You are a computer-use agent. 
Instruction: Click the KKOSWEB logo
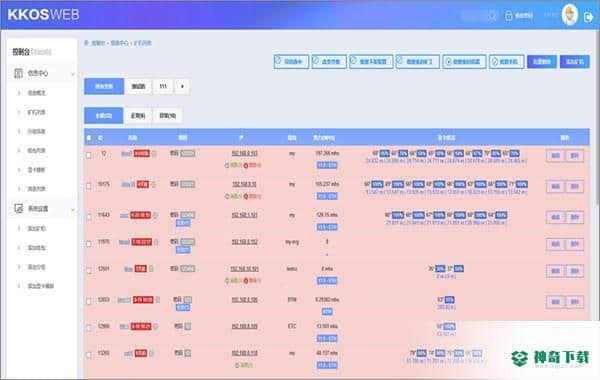click(43, 15)
